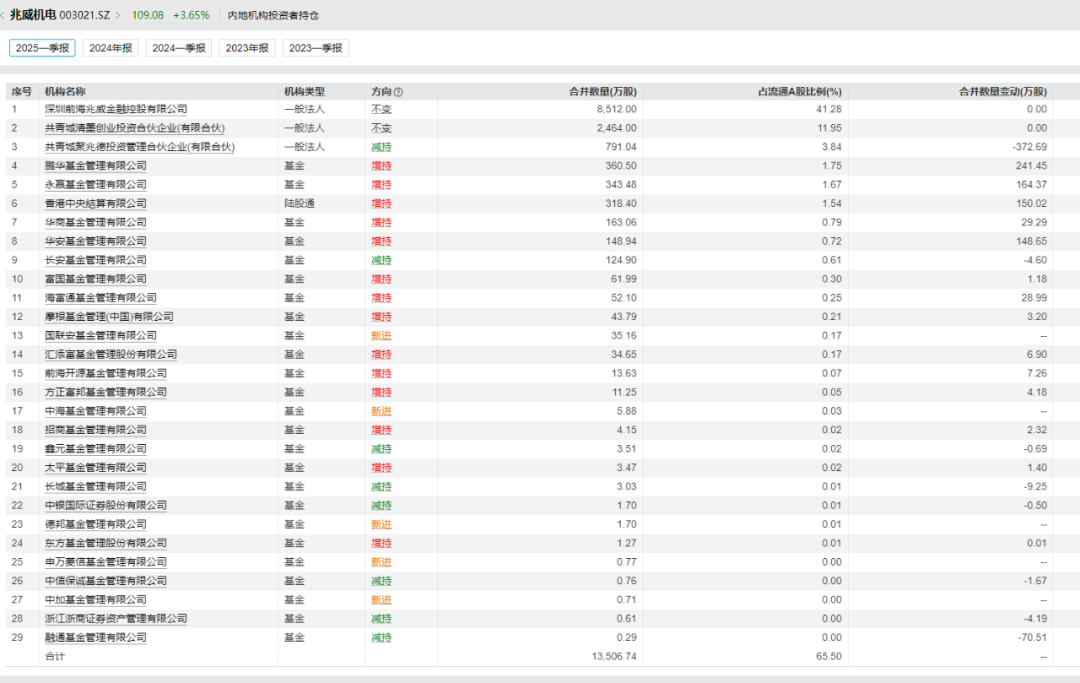
Task: Select the 2025一季报 tab
Action: 42,48
